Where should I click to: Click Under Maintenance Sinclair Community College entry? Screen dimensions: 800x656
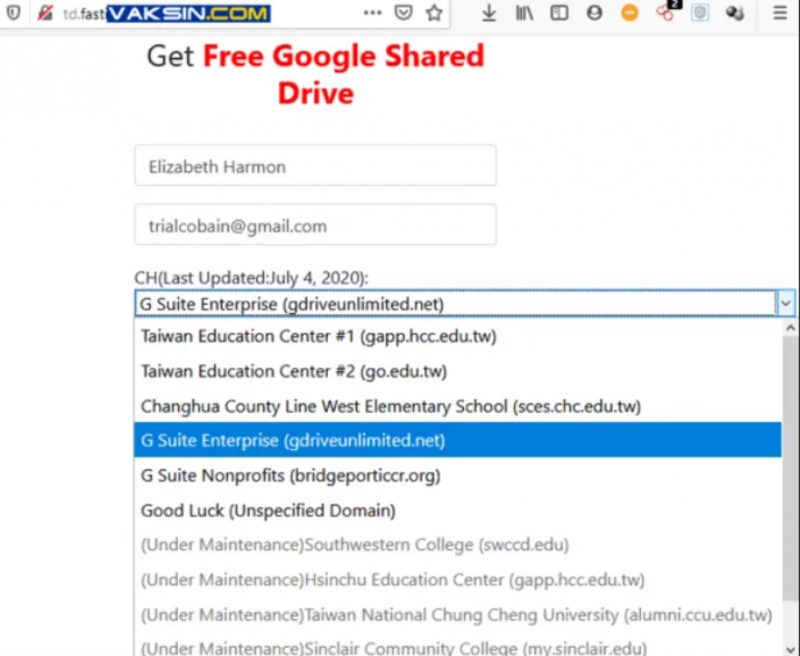458,646
